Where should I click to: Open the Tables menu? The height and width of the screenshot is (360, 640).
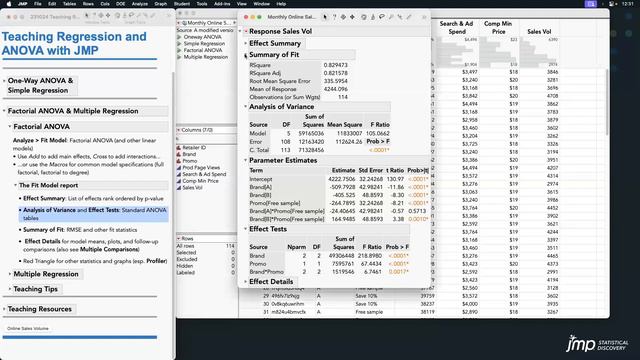(x=69, y=4)
